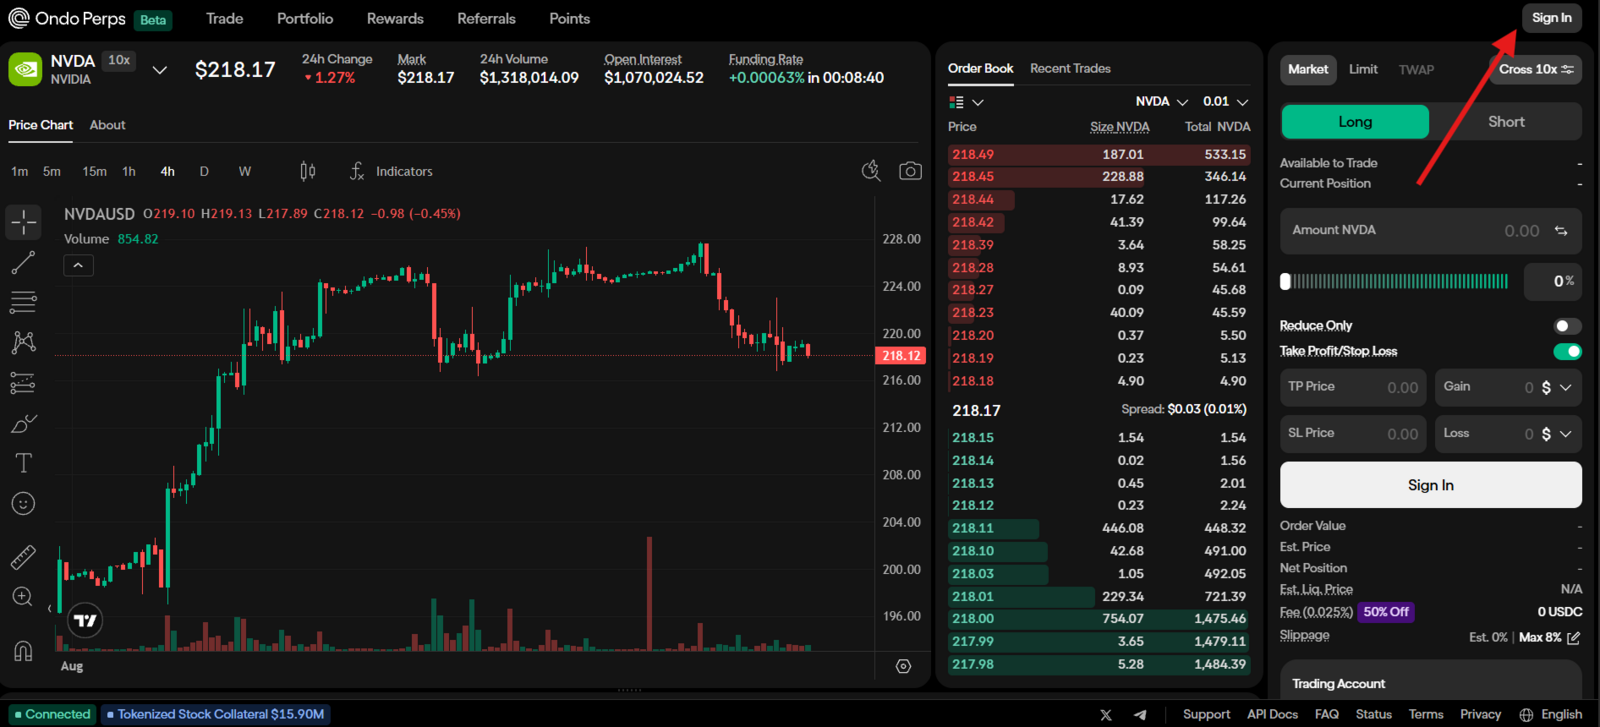Switch to the TWAP order tab

(x=1416, y=70)
